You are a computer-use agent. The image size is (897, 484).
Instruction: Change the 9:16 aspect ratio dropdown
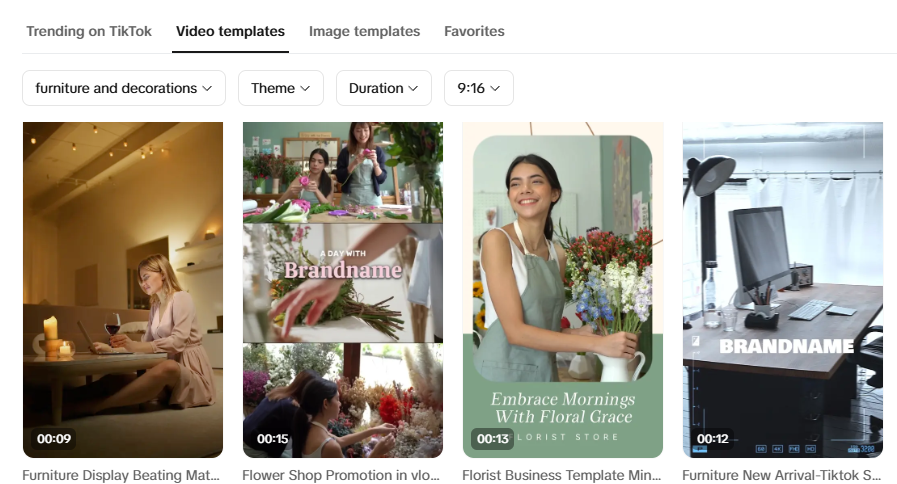click(479, 88)
